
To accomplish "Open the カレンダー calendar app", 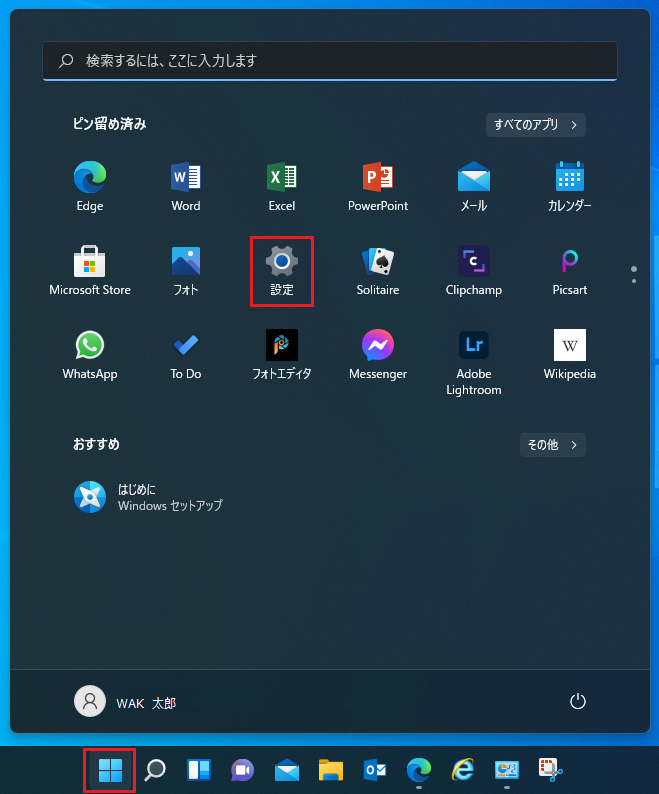I will (569, 186).
